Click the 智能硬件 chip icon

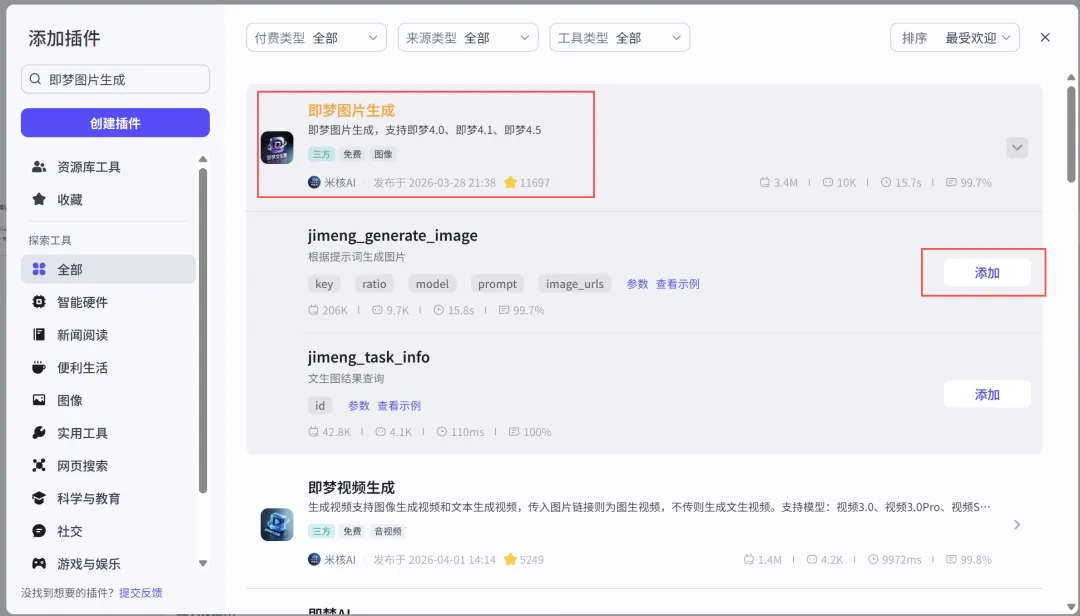pos(39,302)
